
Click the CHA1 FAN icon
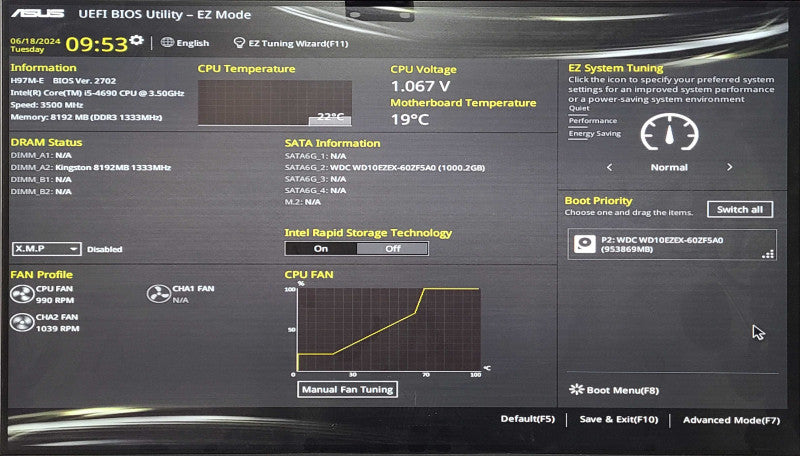click(x=158, y=294)
